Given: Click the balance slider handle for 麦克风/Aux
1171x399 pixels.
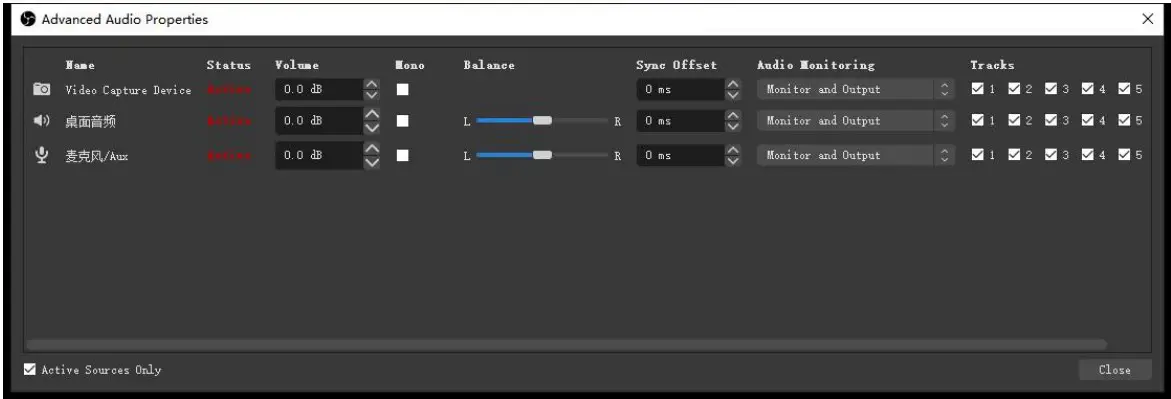Looking at the screenshot, I should (542, 155).
